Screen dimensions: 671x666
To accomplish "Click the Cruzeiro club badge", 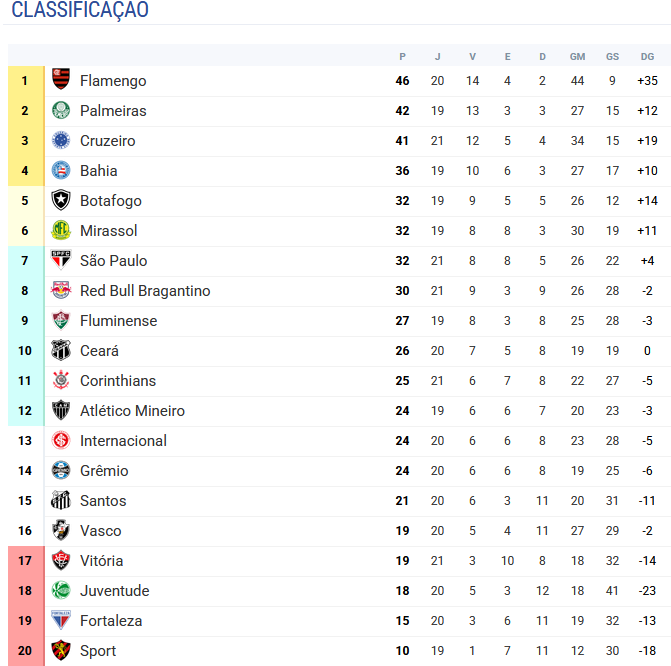I will [61, 140].
